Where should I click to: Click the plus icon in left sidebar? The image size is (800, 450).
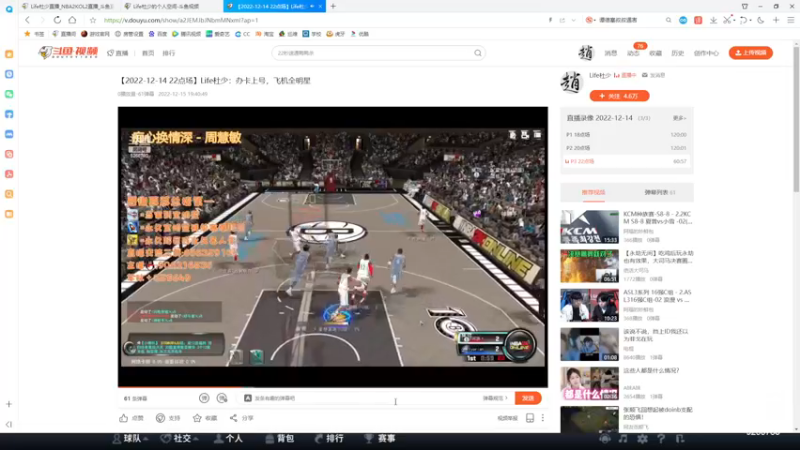(9, 404)
